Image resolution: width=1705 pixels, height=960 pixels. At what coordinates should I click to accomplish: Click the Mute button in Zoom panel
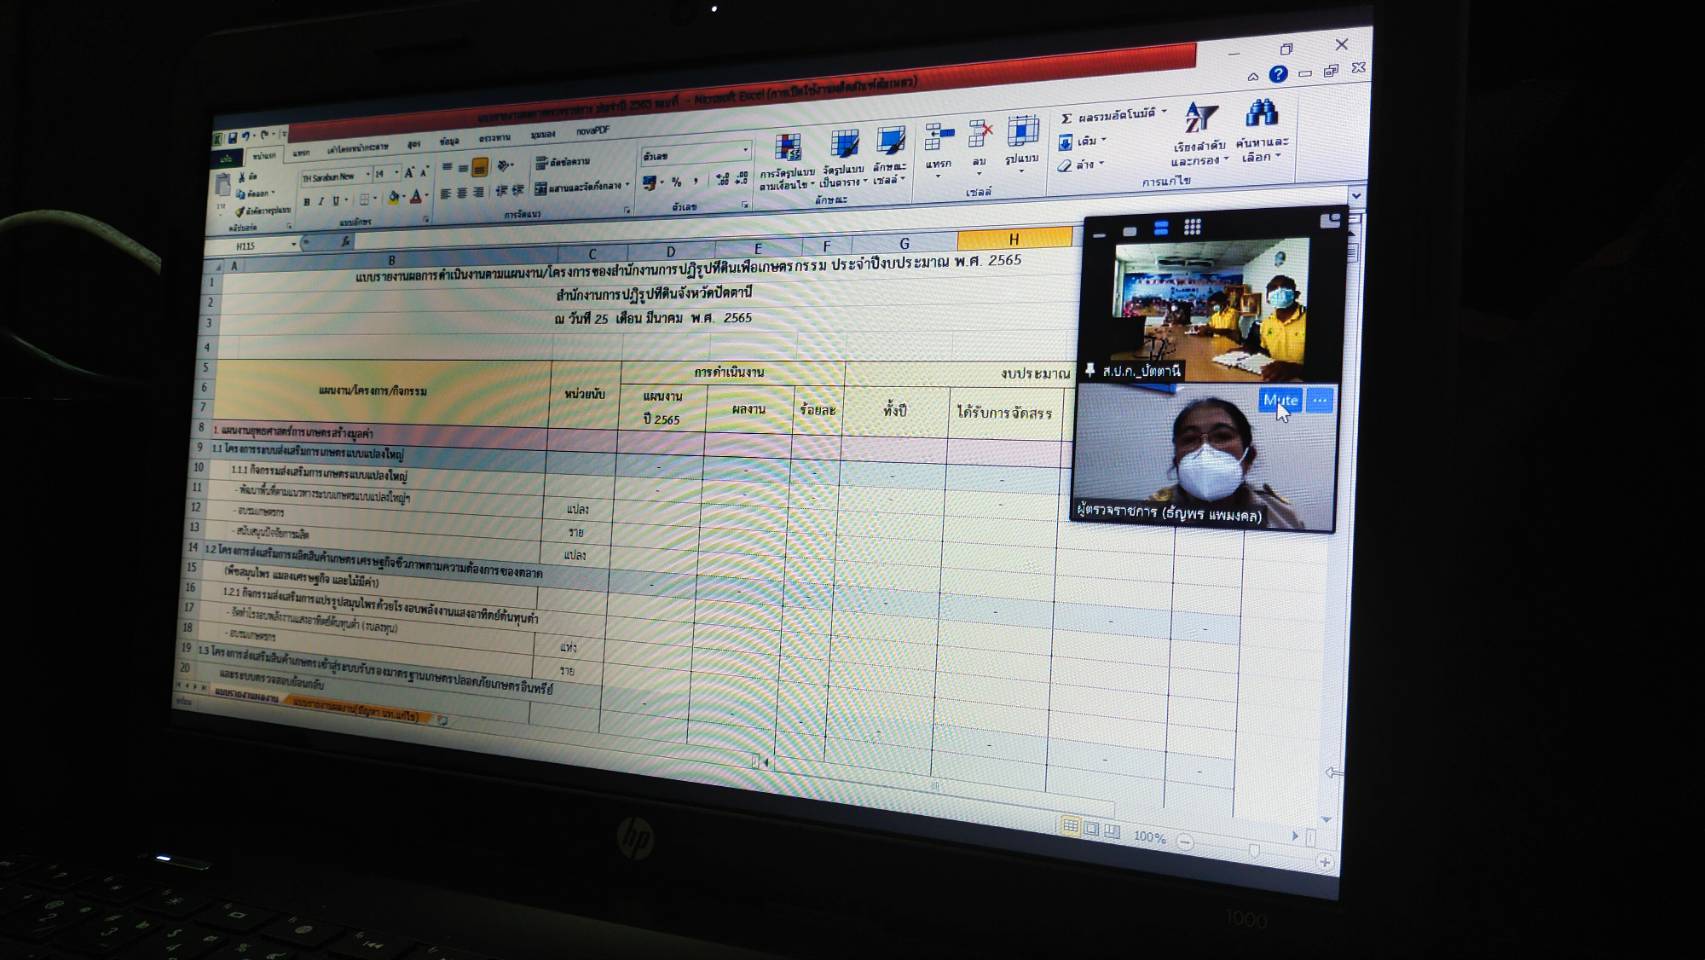(1280, 400)
